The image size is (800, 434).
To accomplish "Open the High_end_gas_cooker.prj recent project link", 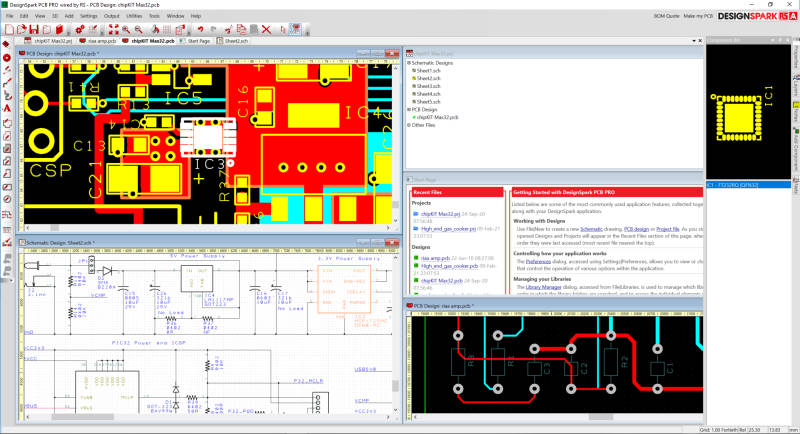I will pos(446,229).
